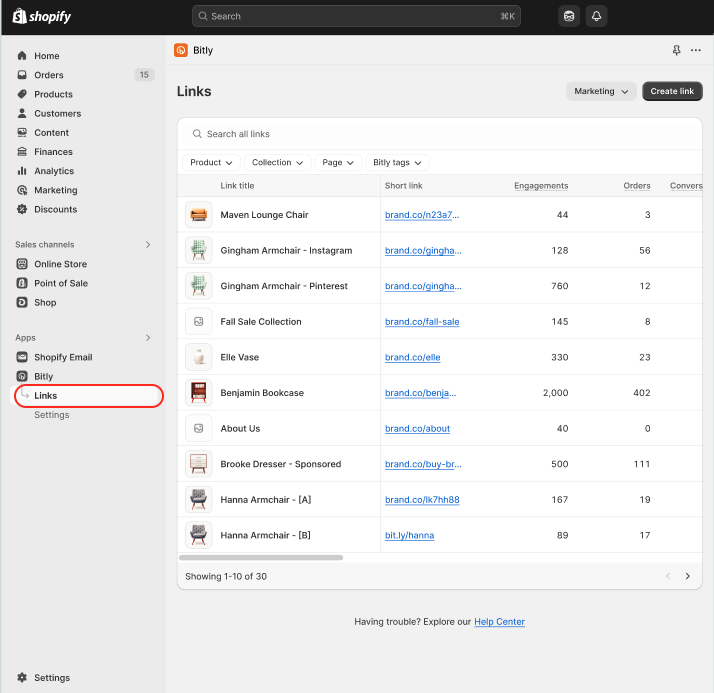The height and width of the screenshot is (693, 714).
Task: Click the About Us placeholder image icon
Action: pyautogui.click(x=199, y=428)
